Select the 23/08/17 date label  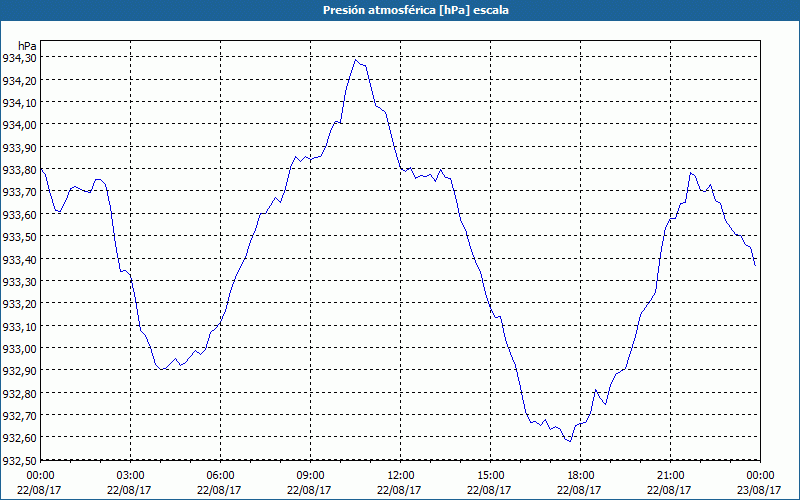(x=759, y=490)
